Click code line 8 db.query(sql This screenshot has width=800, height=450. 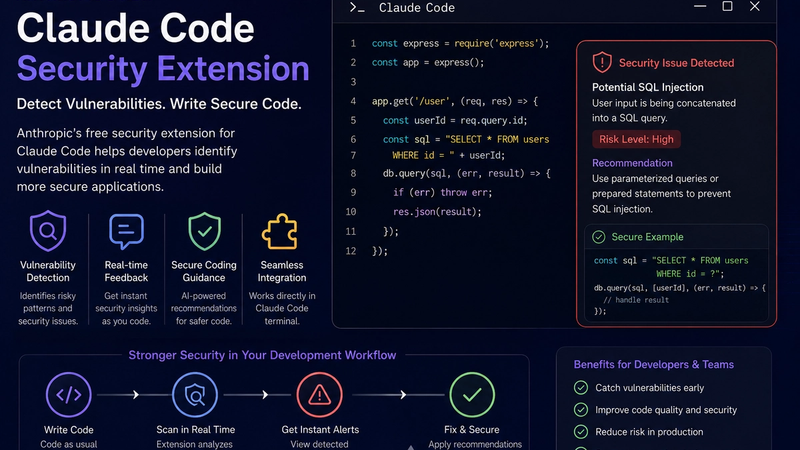(467, 173)
